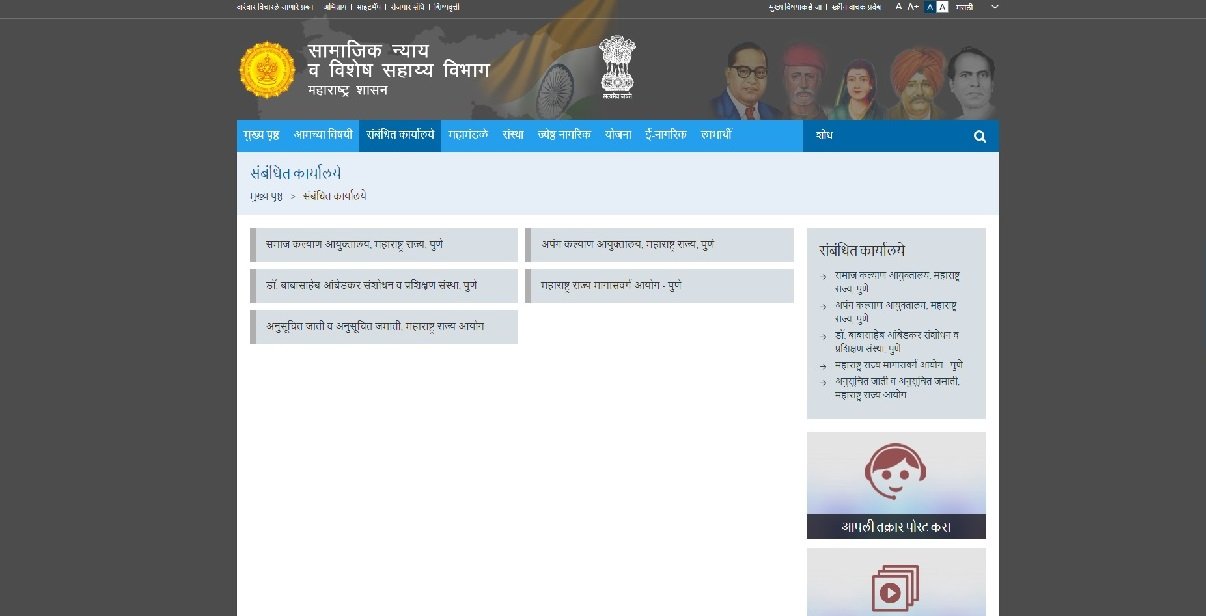Open the headset complaint post banner
This screenshot has height=616, width=1206.
896,485
